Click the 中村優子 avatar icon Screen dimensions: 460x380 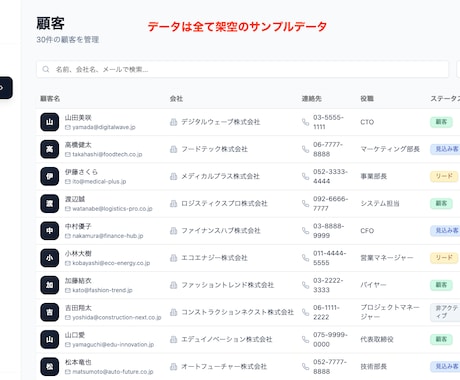pos(50,231)
